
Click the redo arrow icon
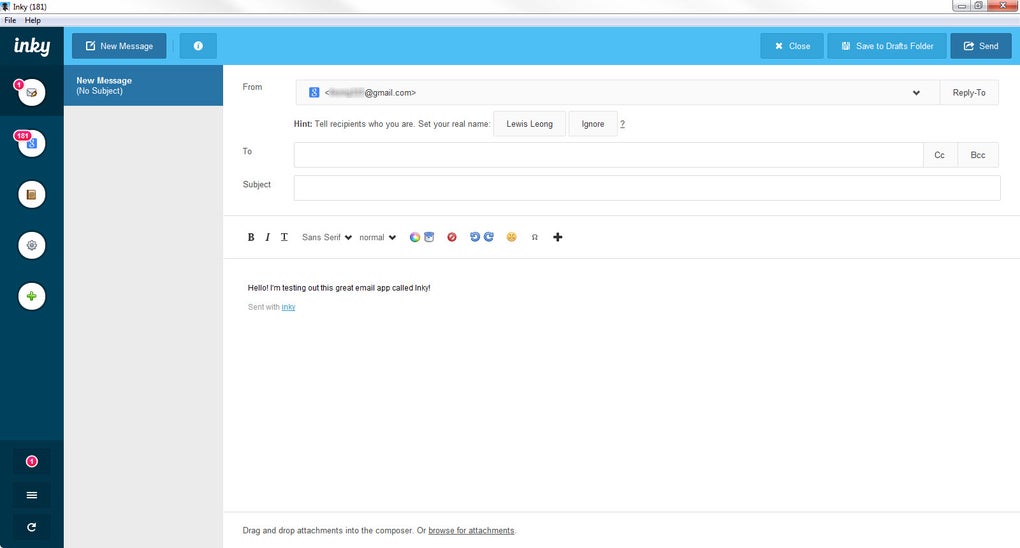489,237
